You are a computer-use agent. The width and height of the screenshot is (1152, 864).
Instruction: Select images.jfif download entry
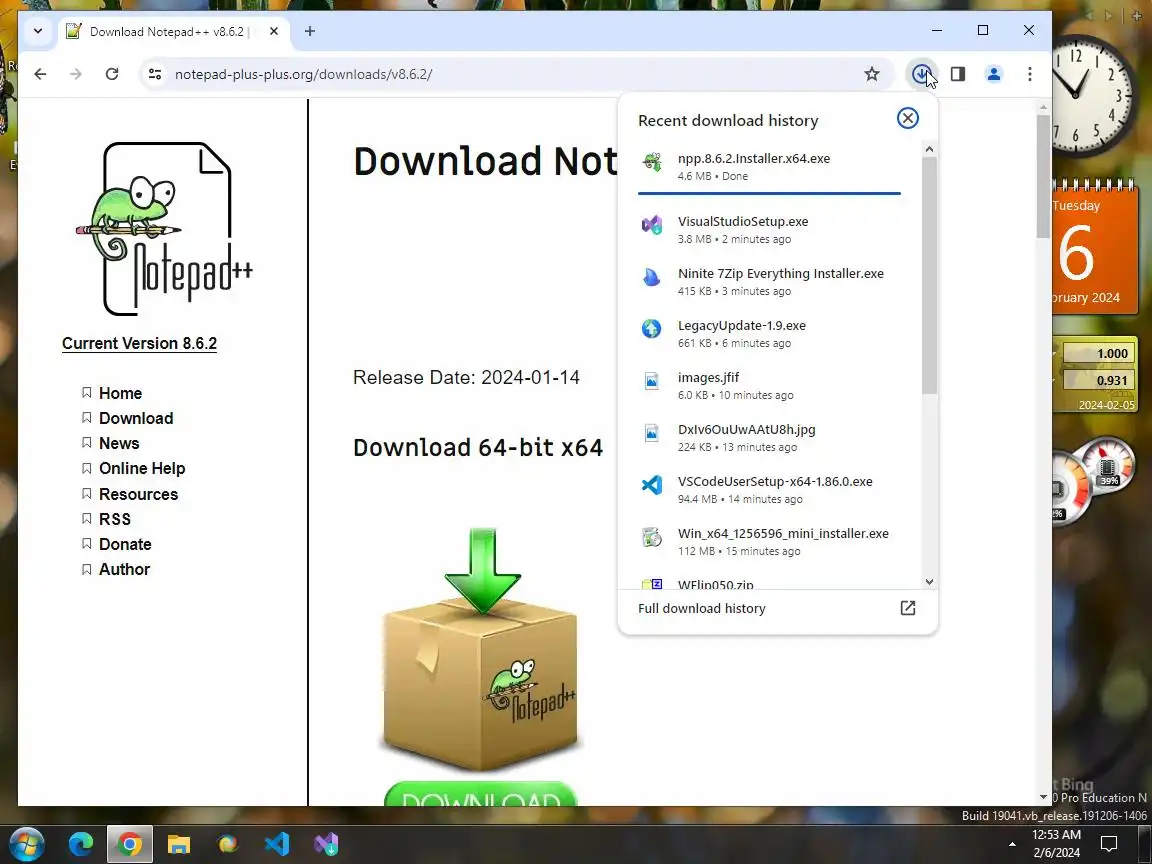[x=769, y=386]
